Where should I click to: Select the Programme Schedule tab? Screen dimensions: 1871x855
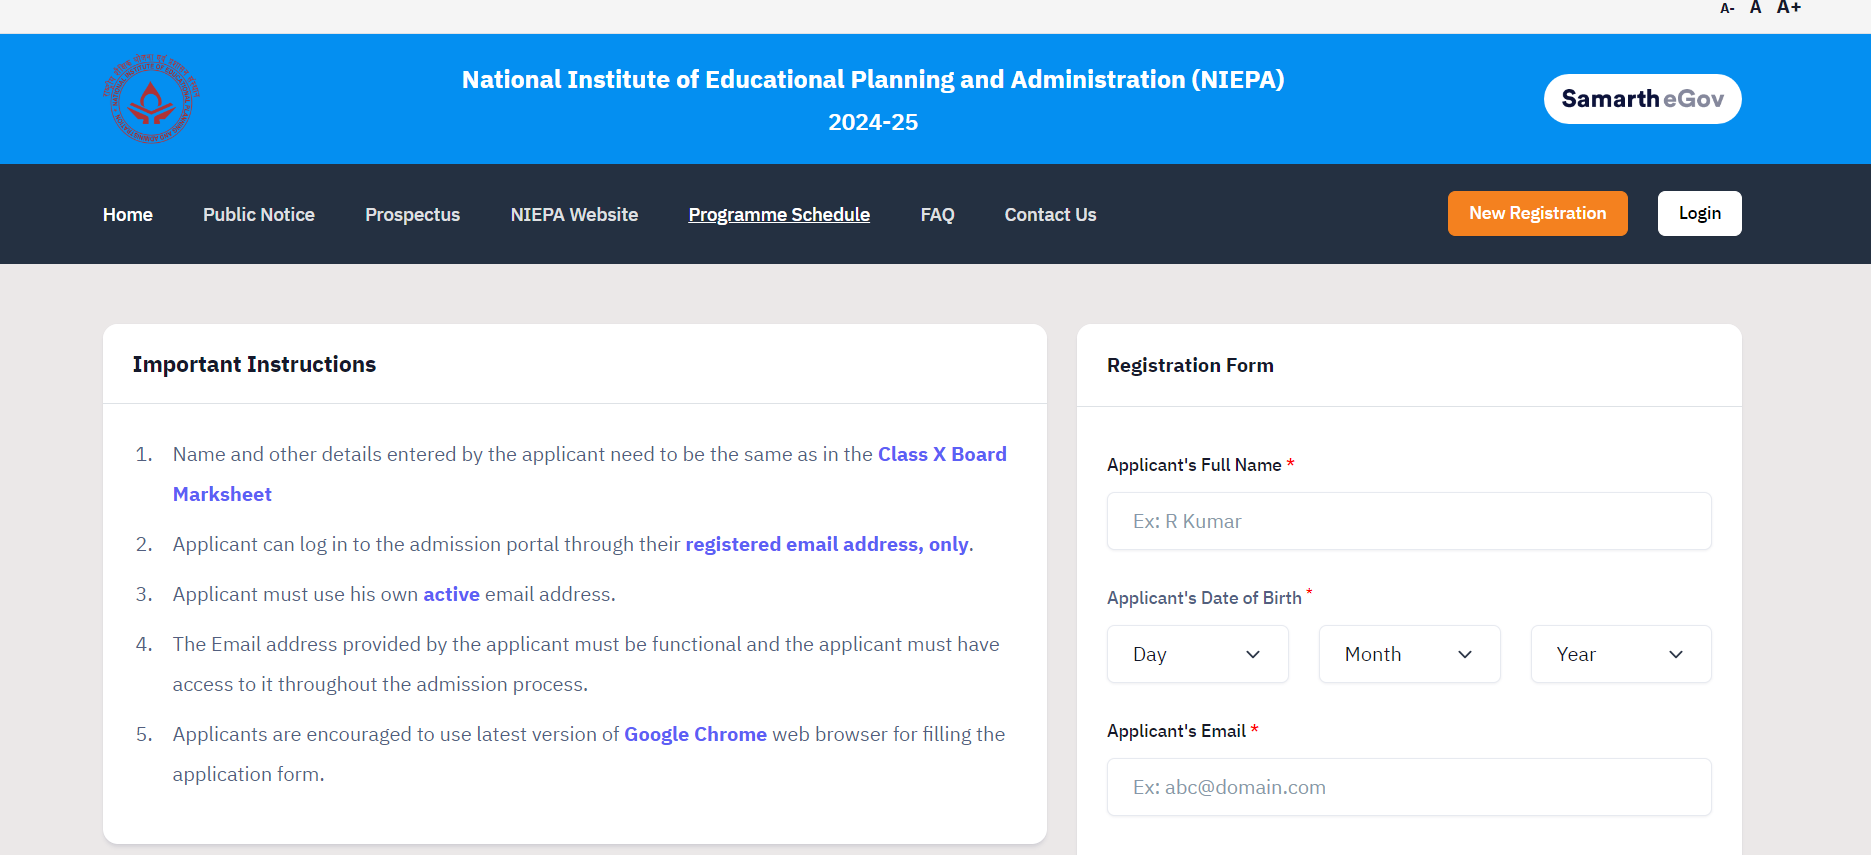(x=778, y=214)
